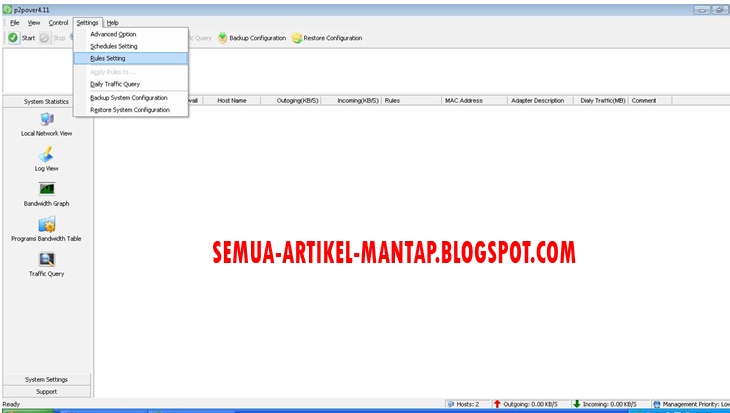Sort by Comment column header
The image size is (730, 413).
point(650,101)
